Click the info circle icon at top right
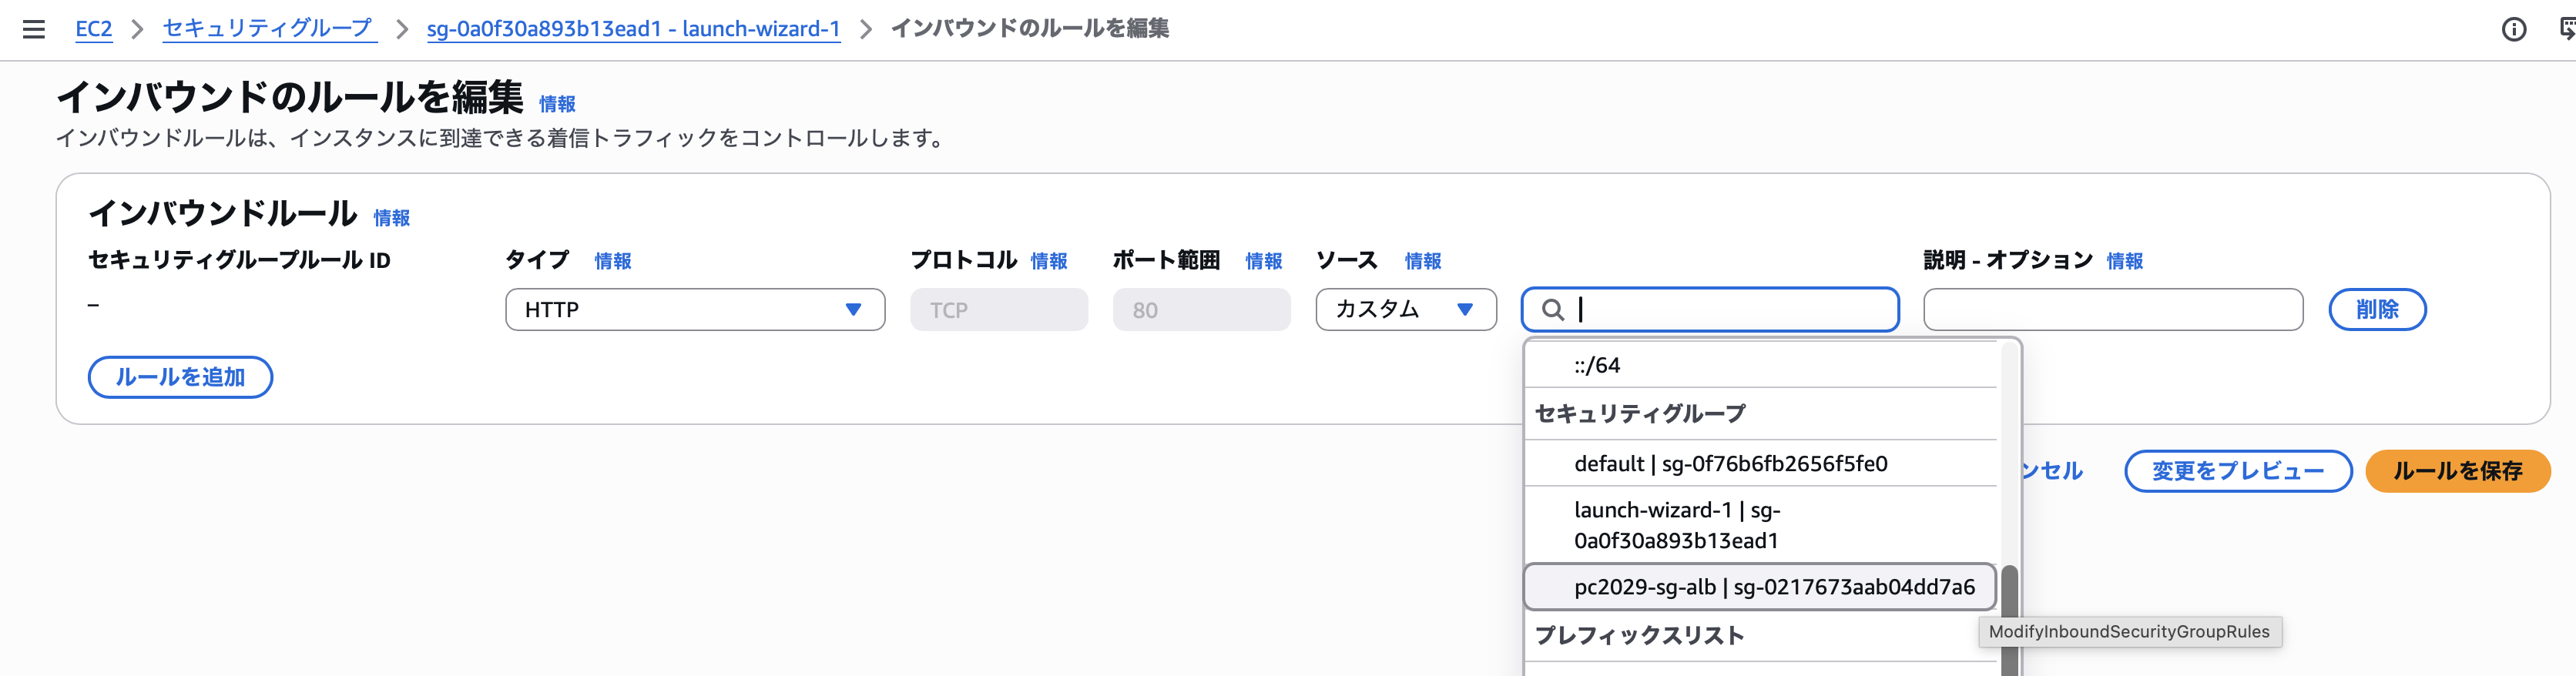 coord(2513,29)
